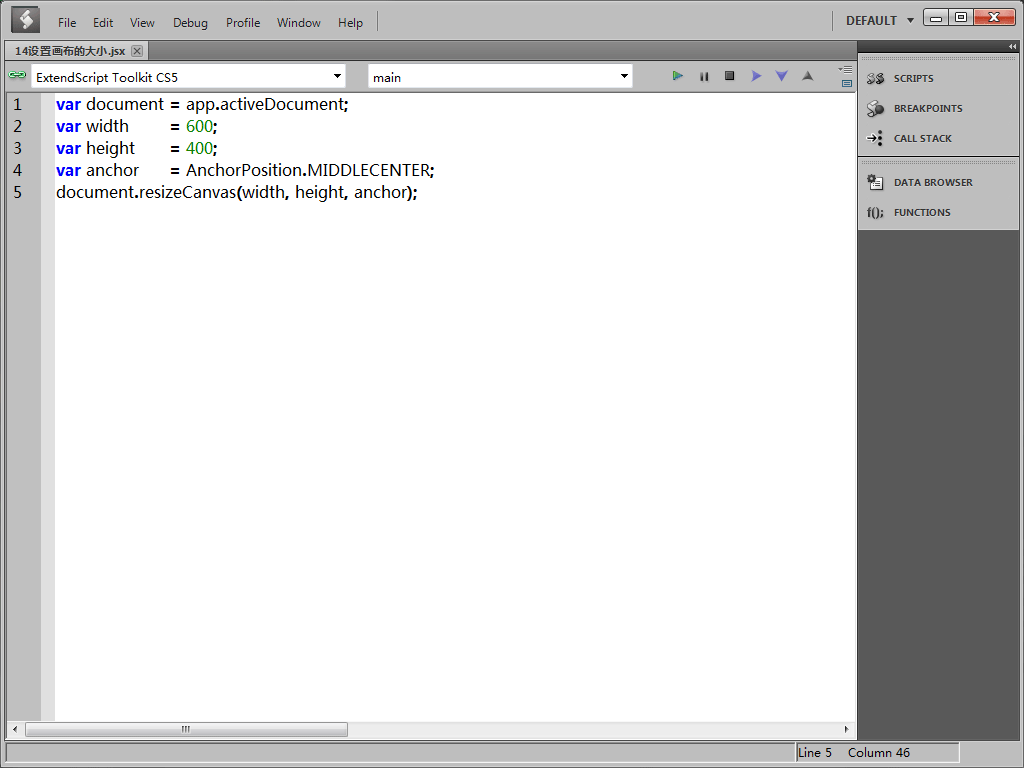Open the Data Browser panel icon
Image resolution: width=1024 pixels, height=768 pixels.
click(875, 182)
